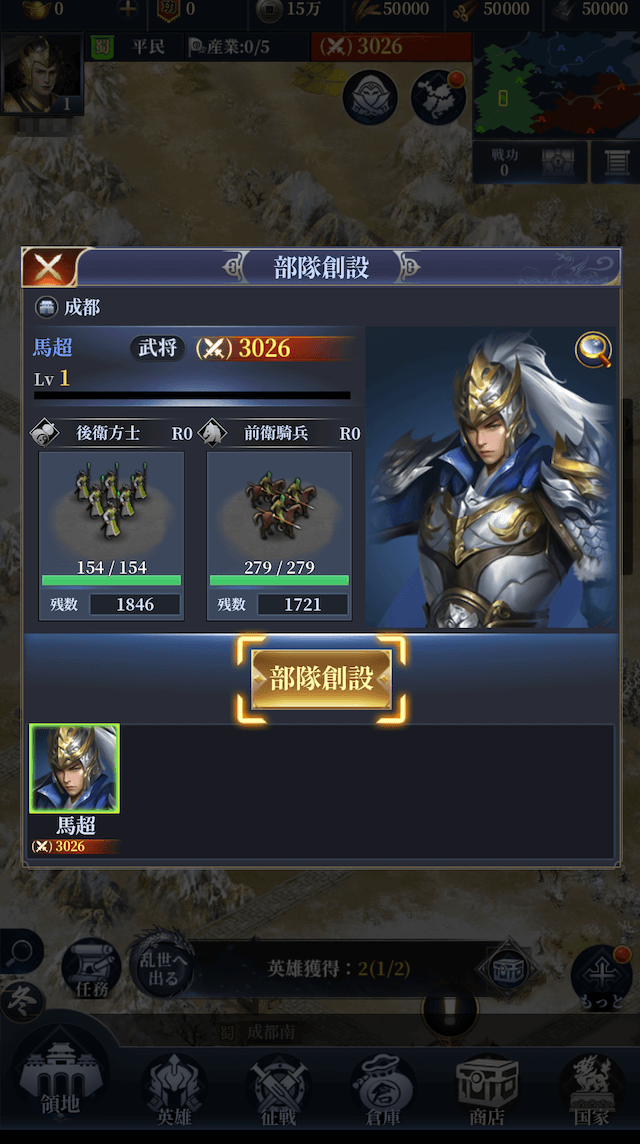Open the 国家 nation tab
The width and height of the screenshot is (640, 1144).
591,1089
